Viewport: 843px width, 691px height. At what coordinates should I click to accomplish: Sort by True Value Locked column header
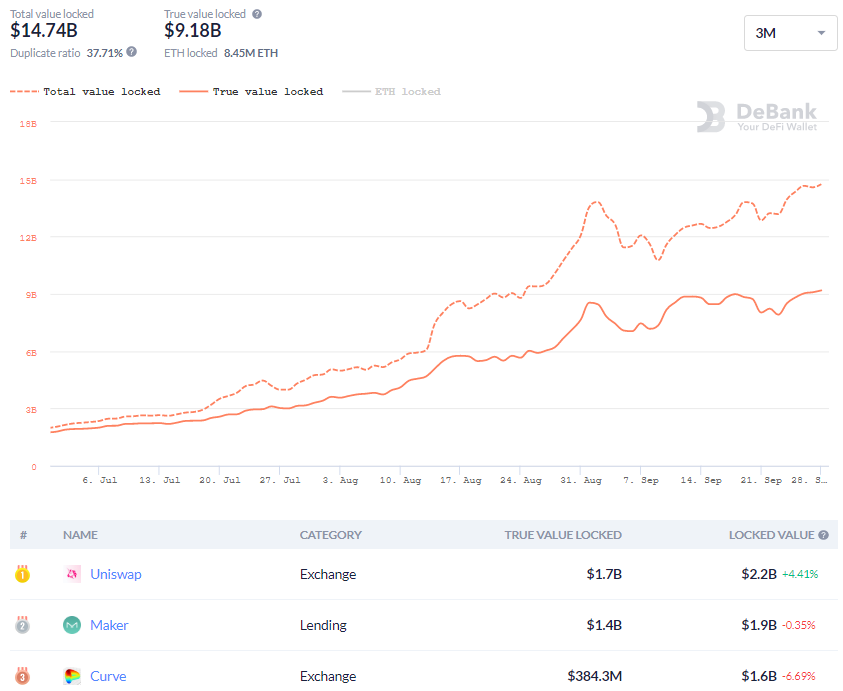[563, 535]
